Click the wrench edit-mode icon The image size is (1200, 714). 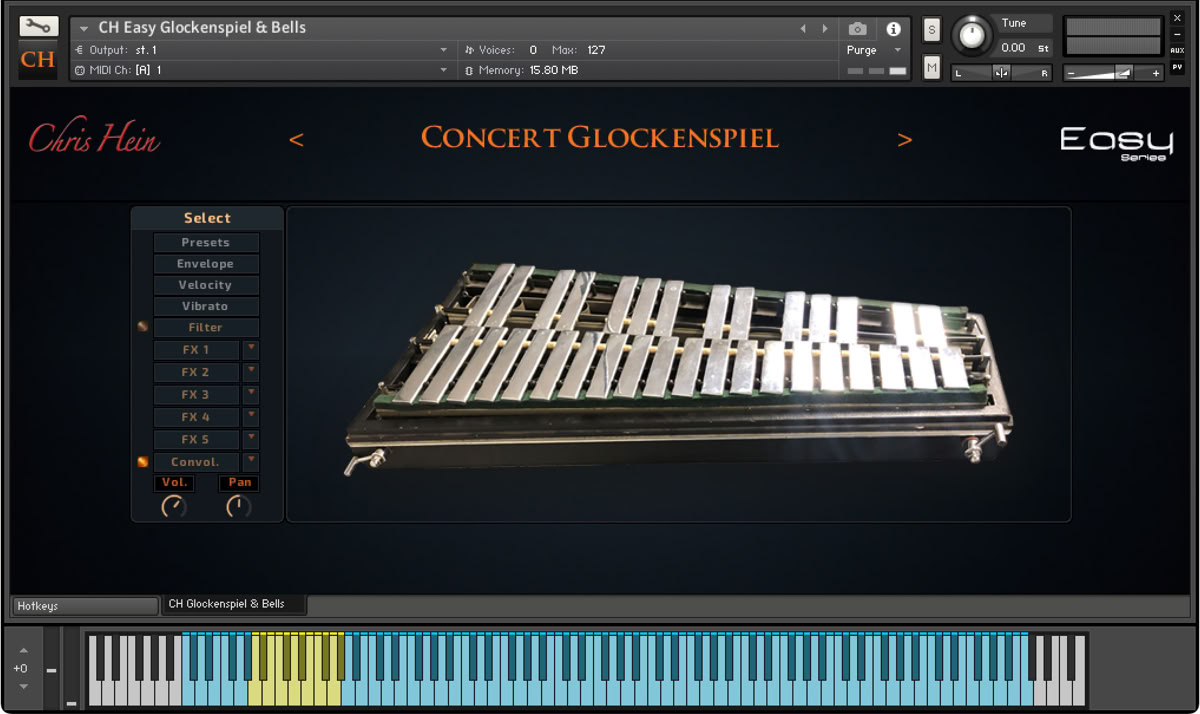(x=38, y=27)
